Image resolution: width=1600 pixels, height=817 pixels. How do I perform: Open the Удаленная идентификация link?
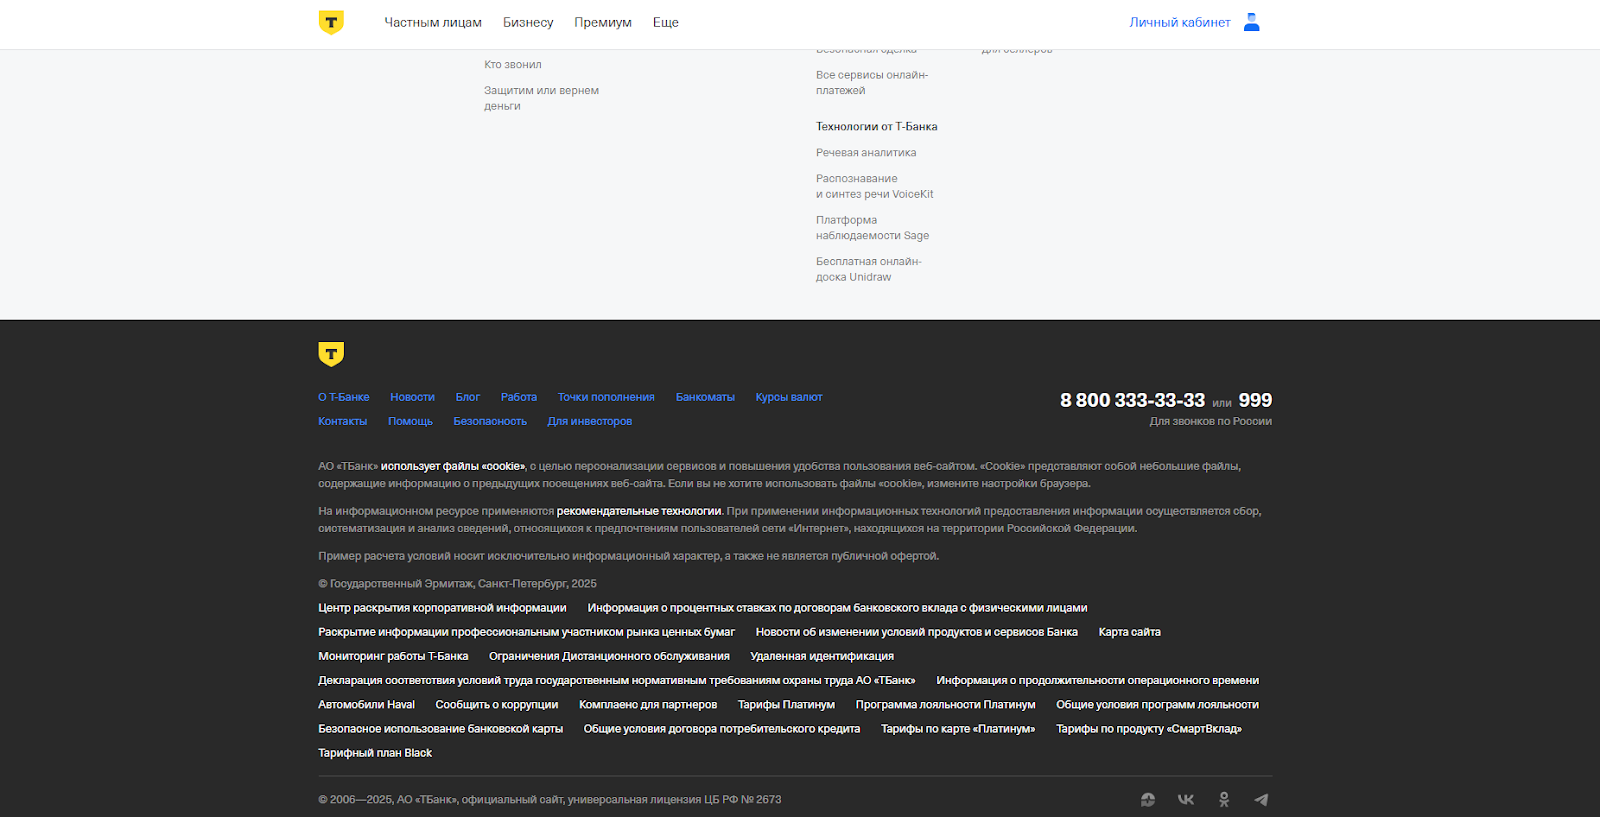[x=822, y=656]
